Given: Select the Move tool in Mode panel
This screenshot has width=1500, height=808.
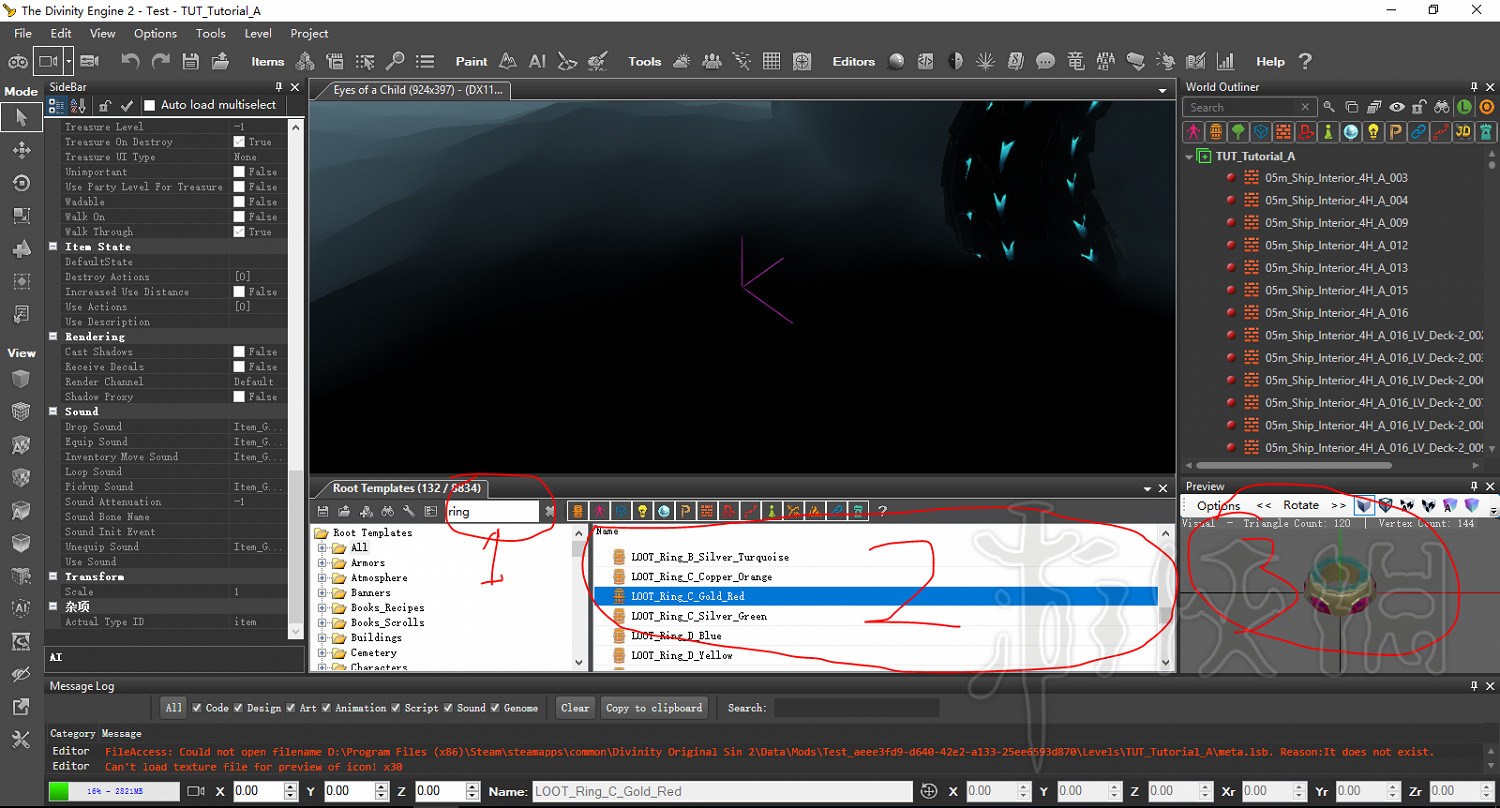Looking at the screenshot, I should point(21,150).
